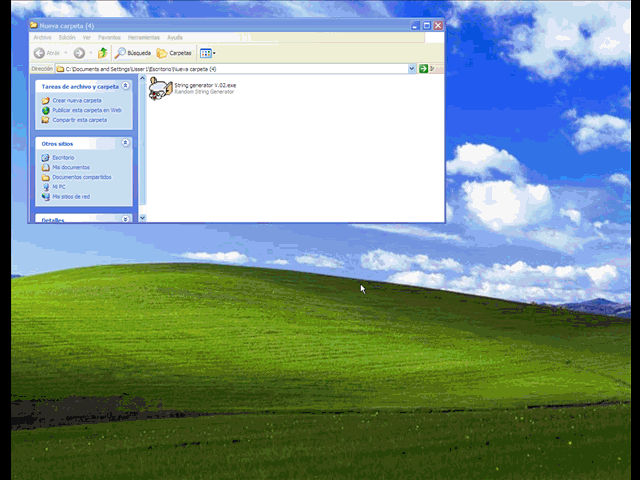Open the Forward history dropdown arrow
This screenshot has height=480, width=640.
click(91, 53)
